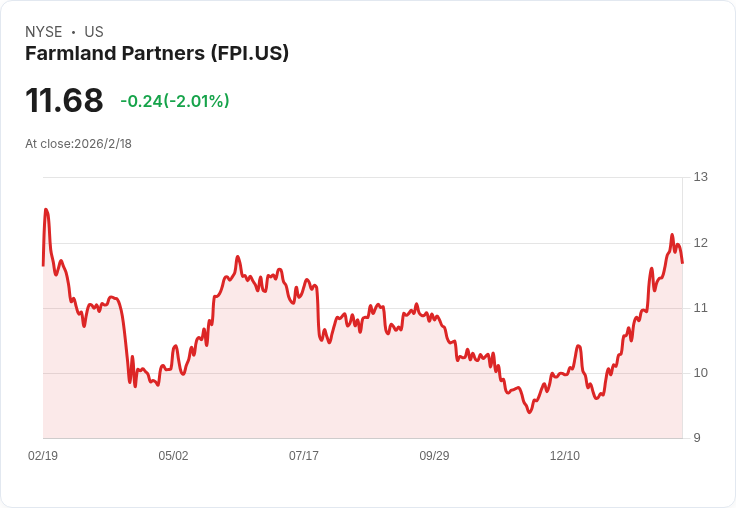Image resolution: width=736 pixels, height=508 pixels.
Task: Click the chart's lowest trough before 12/10
Action: tap(529, 412)
